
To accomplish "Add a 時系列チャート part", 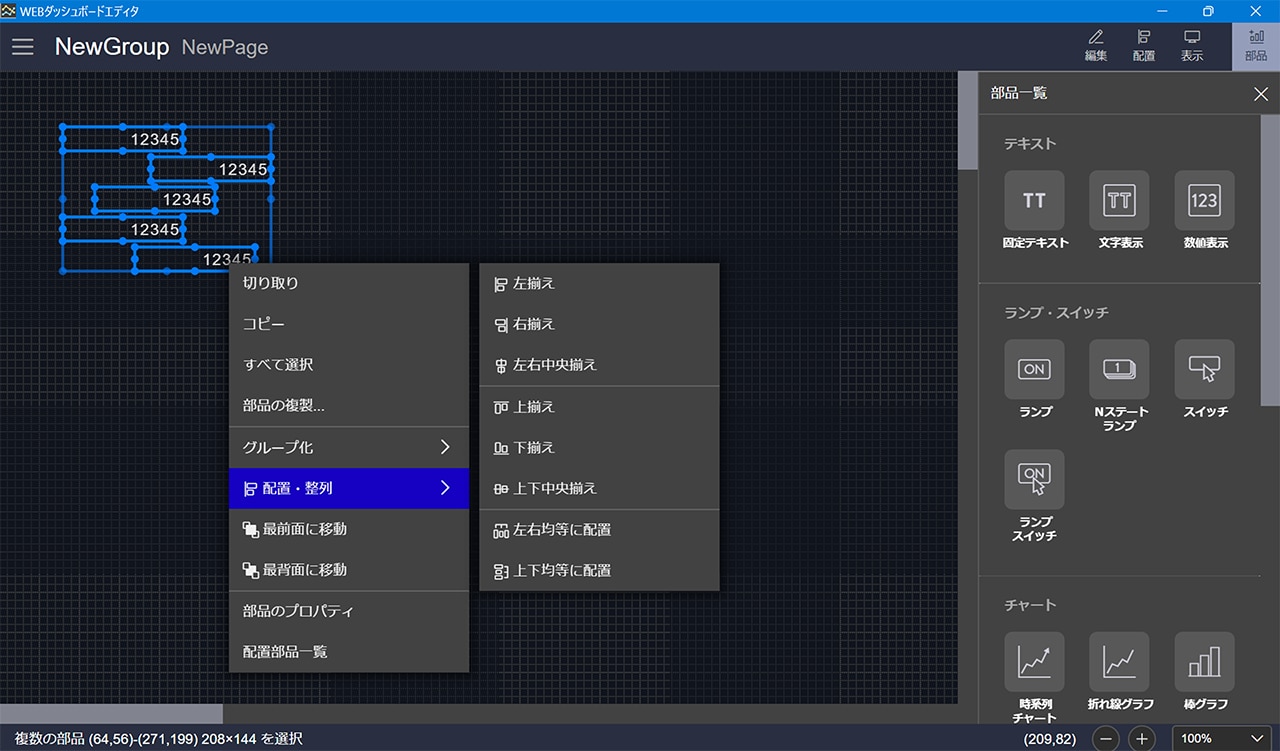I will (1034, 662).
